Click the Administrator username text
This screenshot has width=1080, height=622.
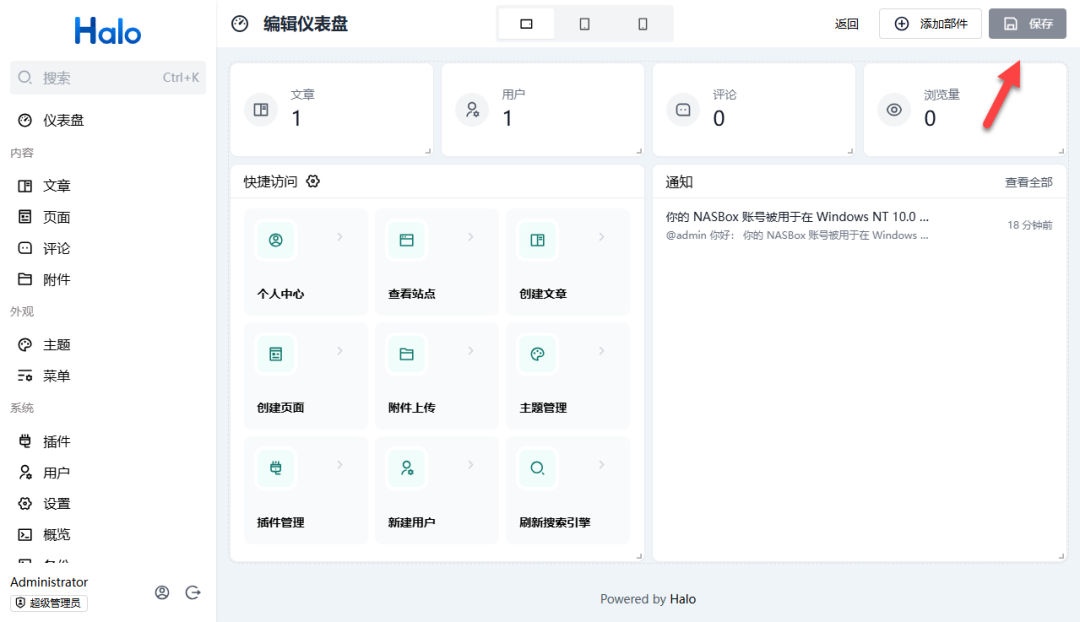49,582
